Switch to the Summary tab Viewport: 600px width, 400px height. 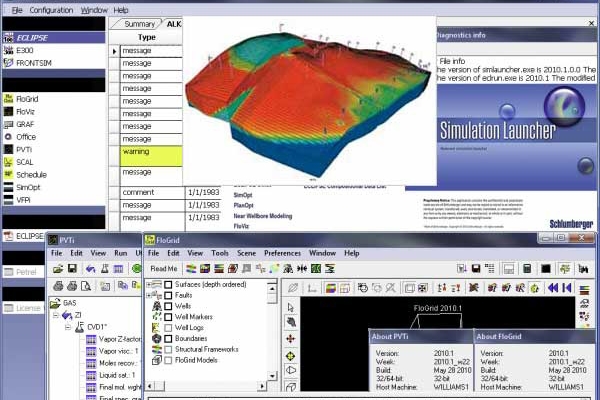pyautogui.click(x=139, y=24)
